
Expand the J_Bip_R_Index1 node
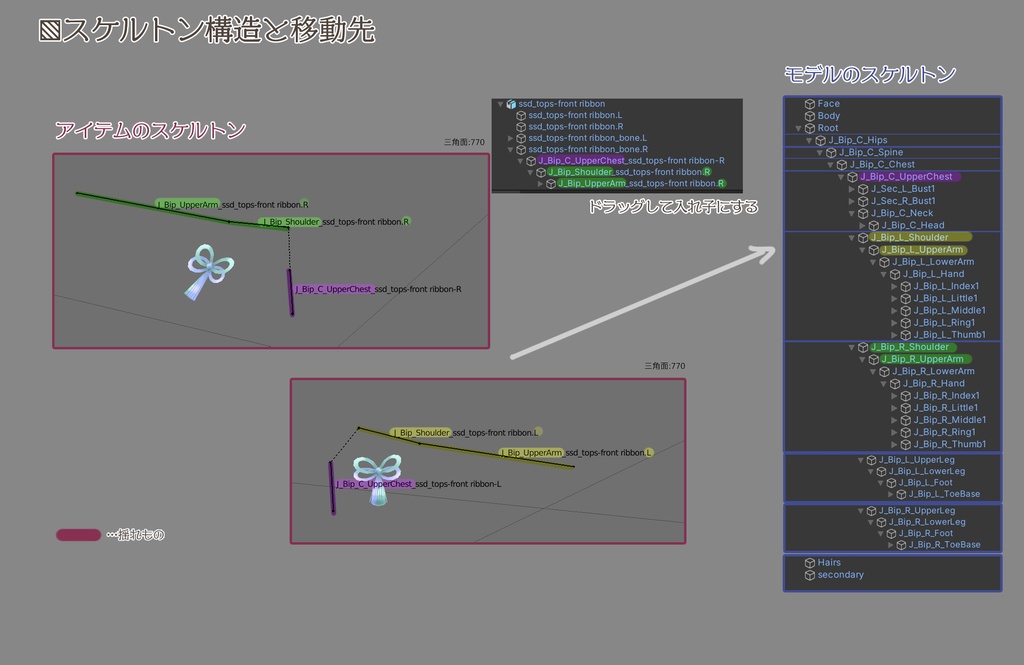coord(894,396)
